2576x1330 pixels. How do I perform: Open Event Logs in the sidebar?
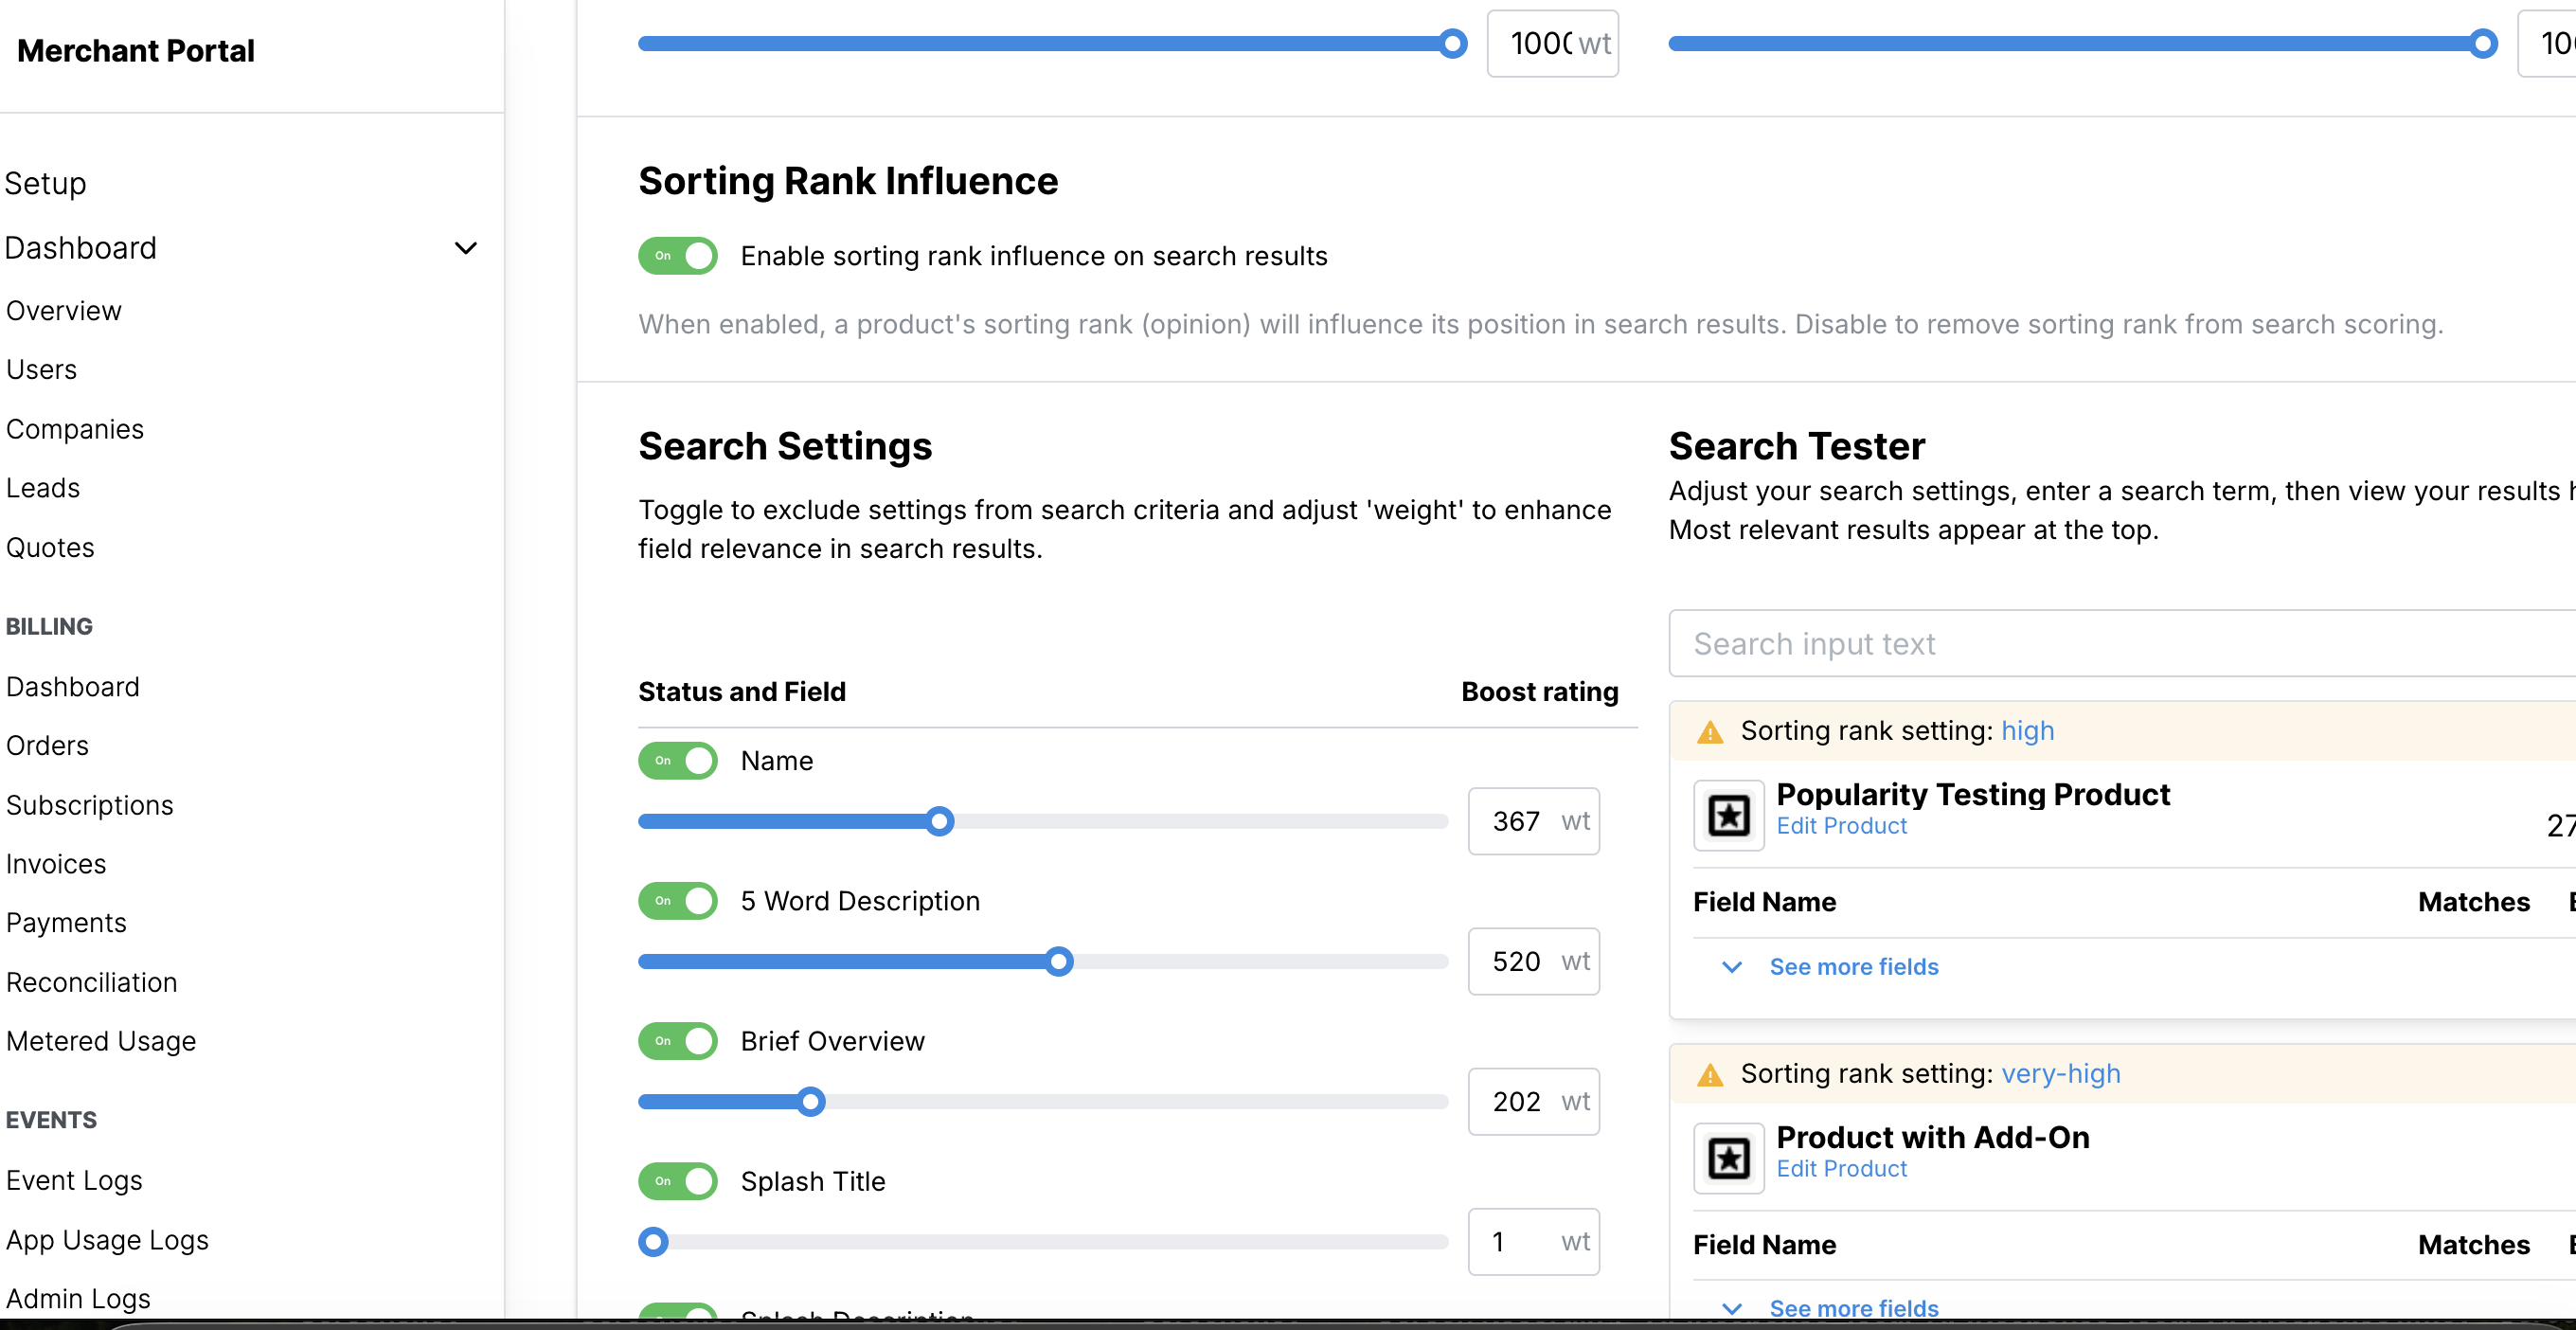(74, 1181)
